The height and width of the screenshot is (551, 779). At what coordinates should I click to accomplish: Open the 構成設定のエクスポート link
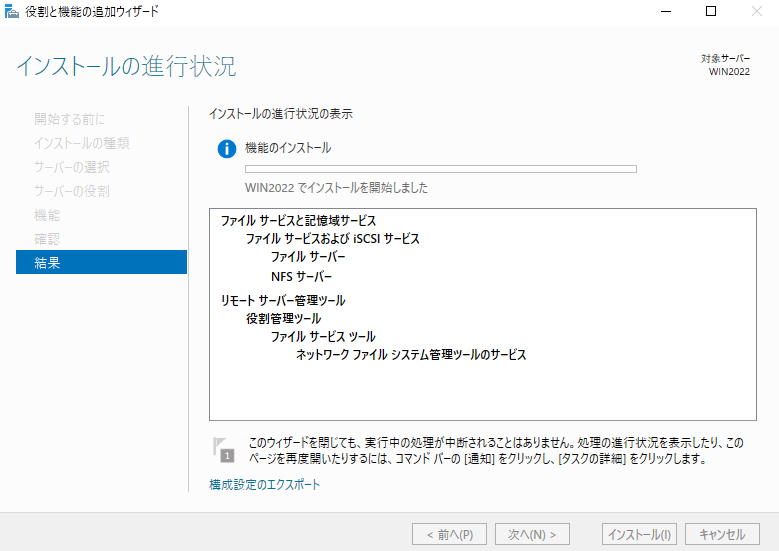pyautogui.click(x=265, y=485)
